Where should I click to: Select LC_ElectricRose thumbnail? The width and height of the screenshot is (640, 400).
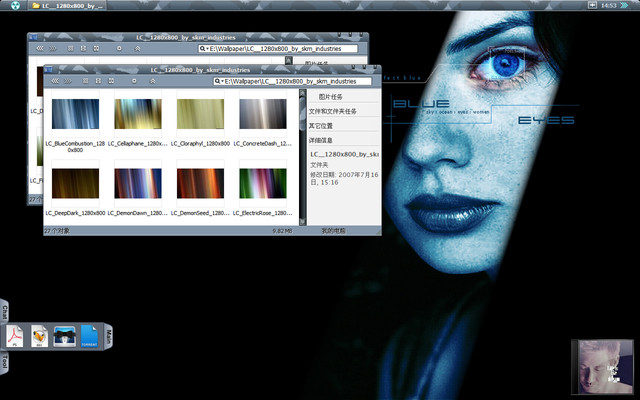coord(263,183)
